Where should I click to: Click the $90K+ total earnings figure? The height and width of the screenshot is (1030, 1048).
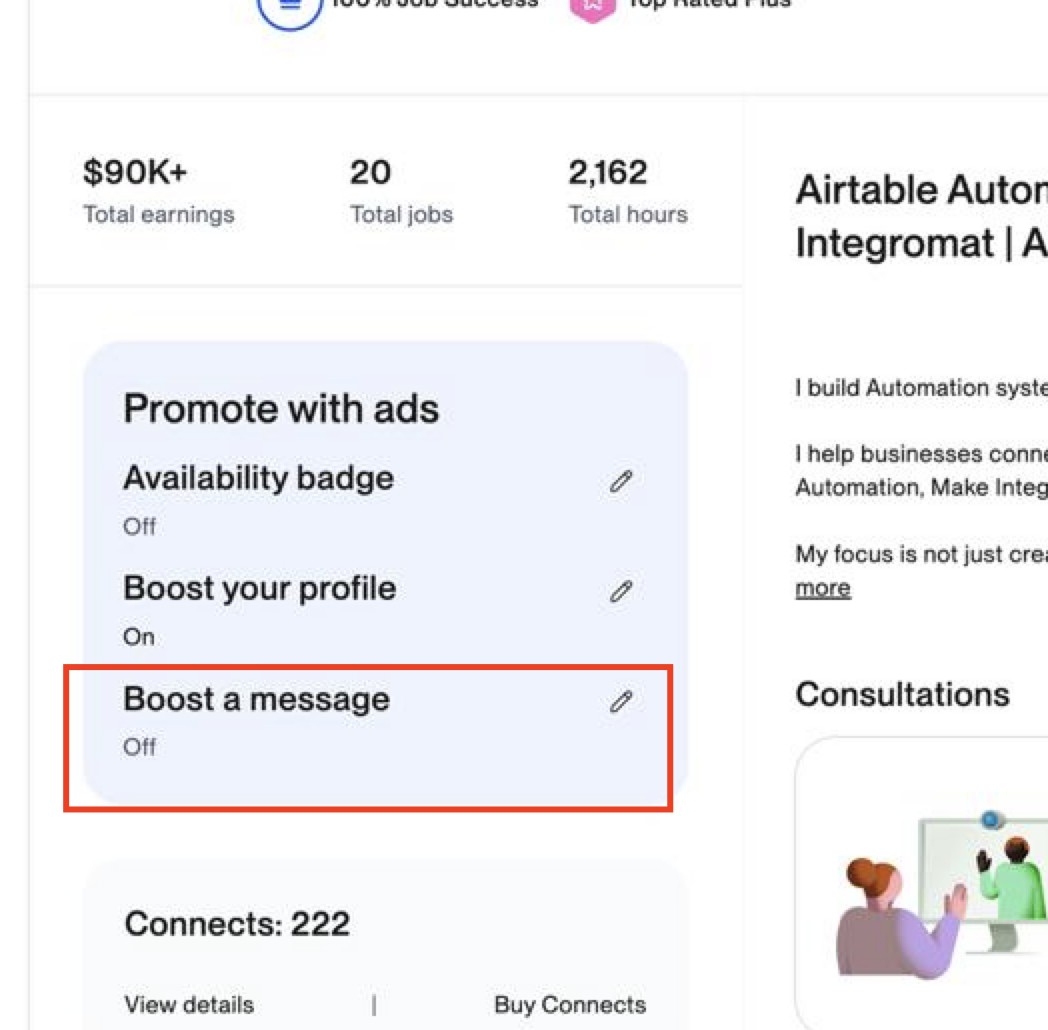pyautogui.click(x=135, y=172)
